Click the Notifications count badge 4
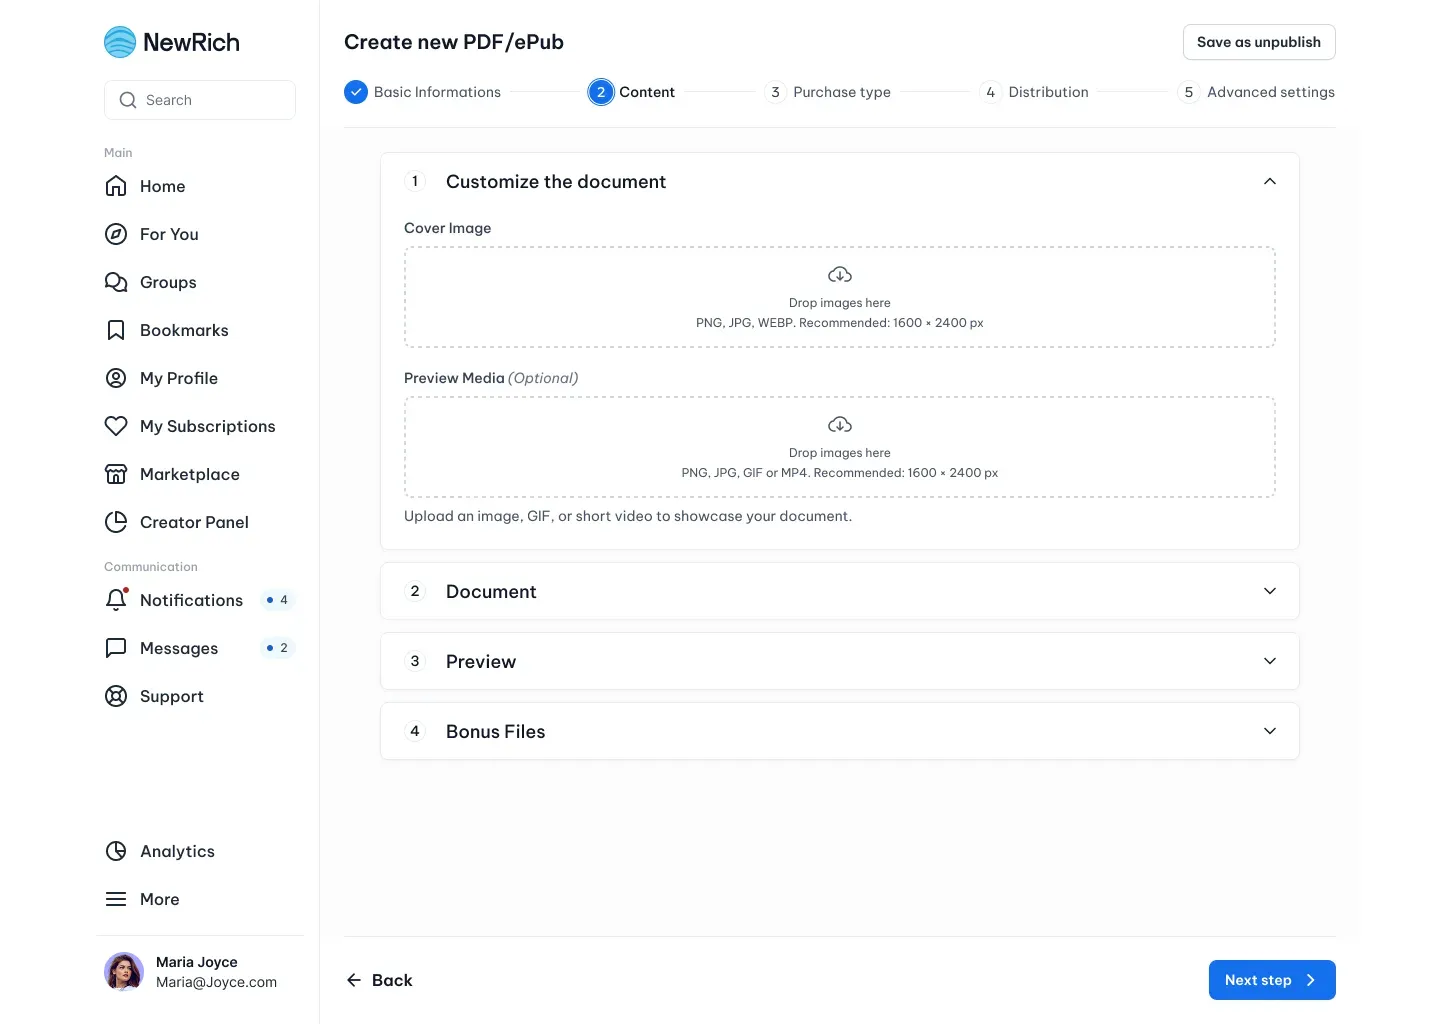 (x=277, y=600)
